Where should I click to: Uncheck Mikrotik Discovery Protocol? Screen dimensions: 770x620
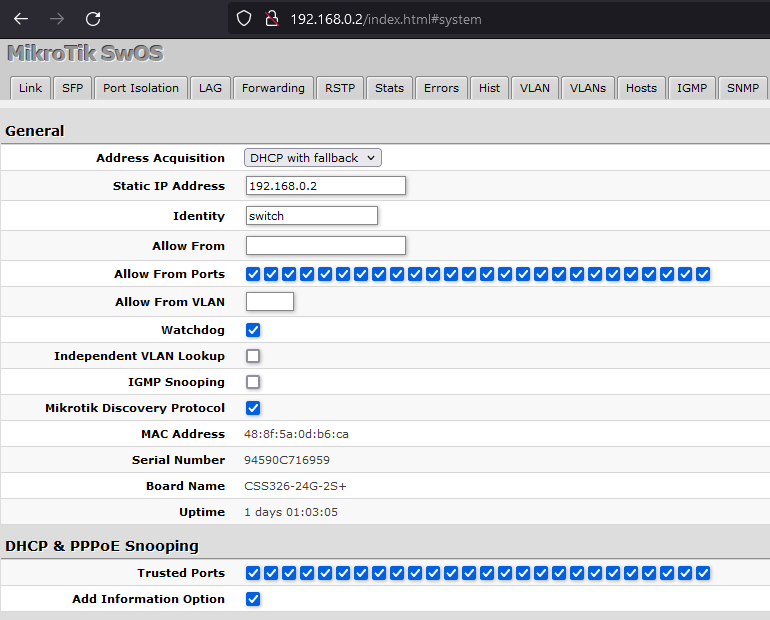coord(253,408)
